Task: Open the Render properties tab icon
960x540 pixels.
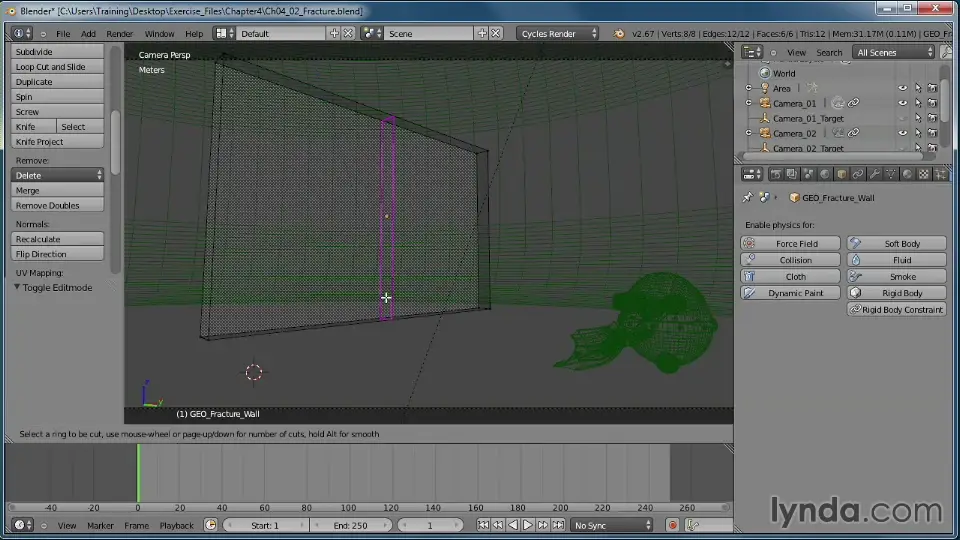Action: click(x=776, y=174)
